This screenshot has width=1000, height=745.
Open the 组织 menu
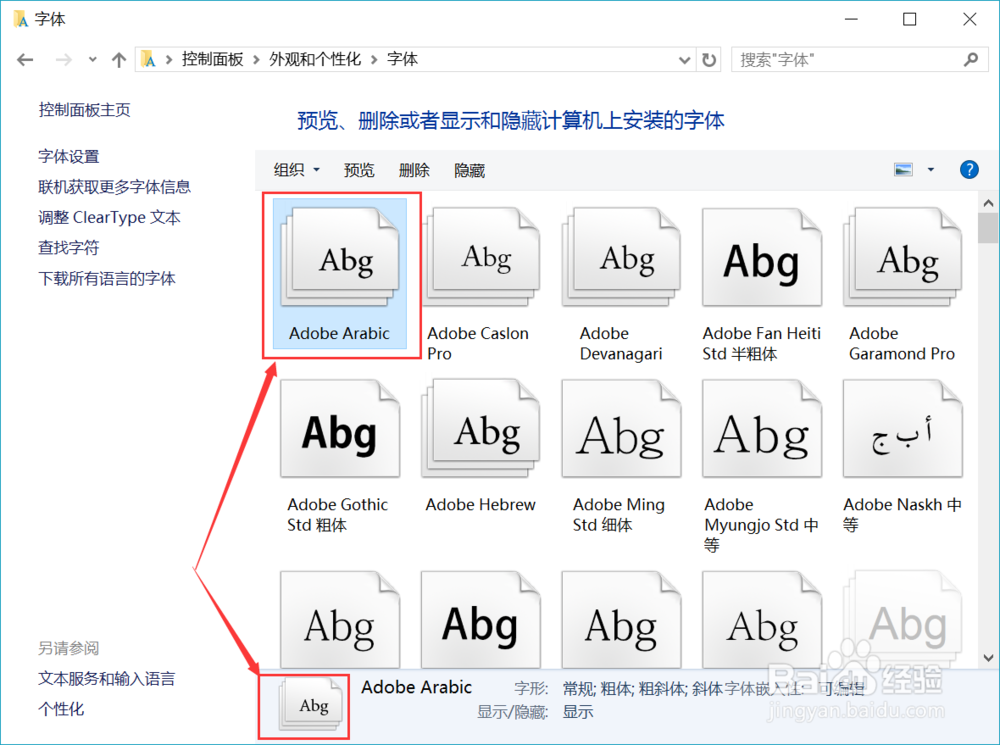coord(297,170)
